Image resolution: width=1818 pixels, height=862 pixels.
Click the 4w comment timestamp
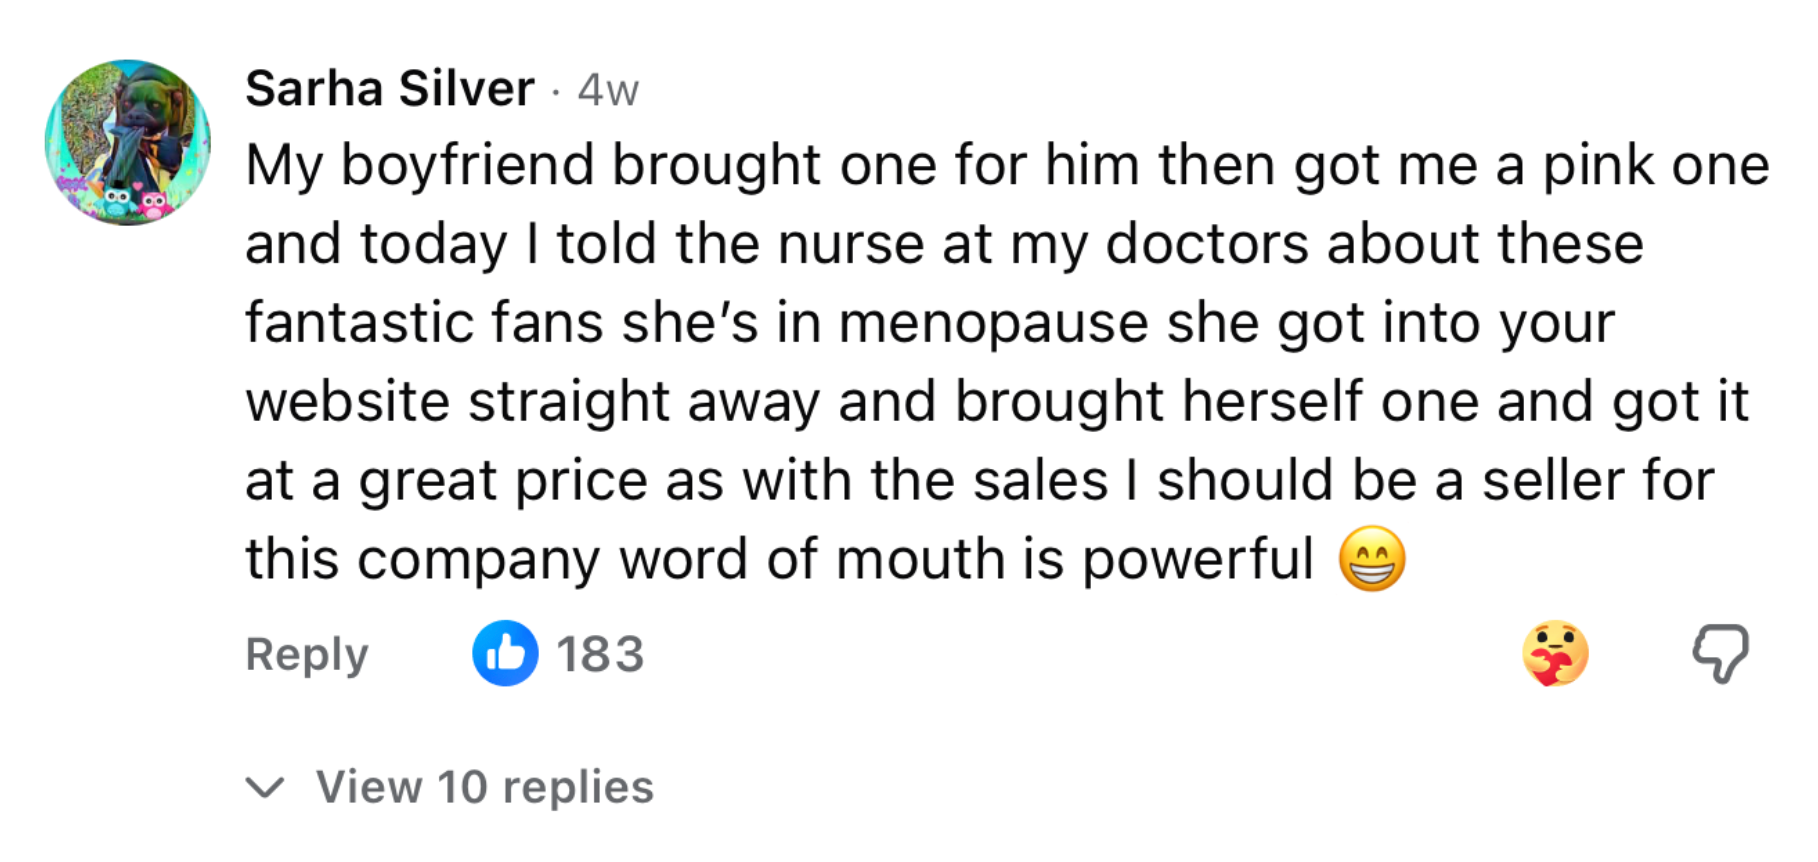click(608, 91)
